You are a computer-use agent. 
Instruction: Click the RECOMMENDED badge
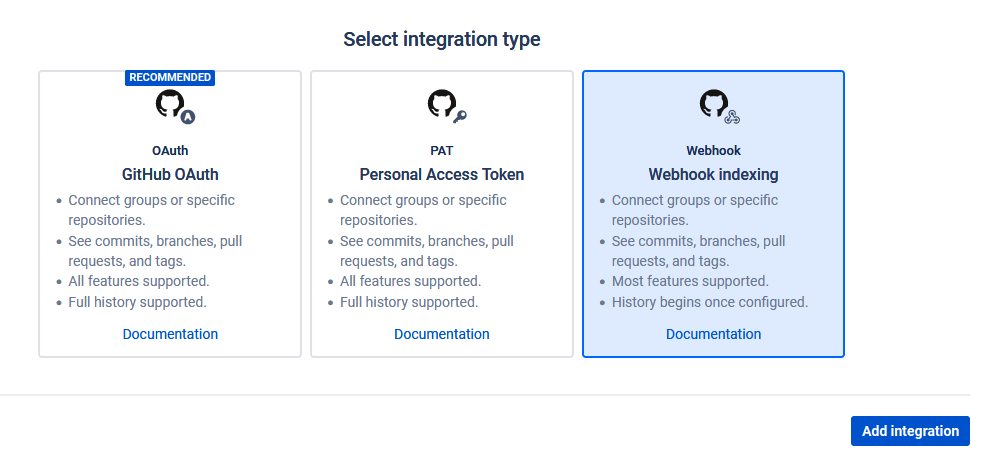point(170,77)
